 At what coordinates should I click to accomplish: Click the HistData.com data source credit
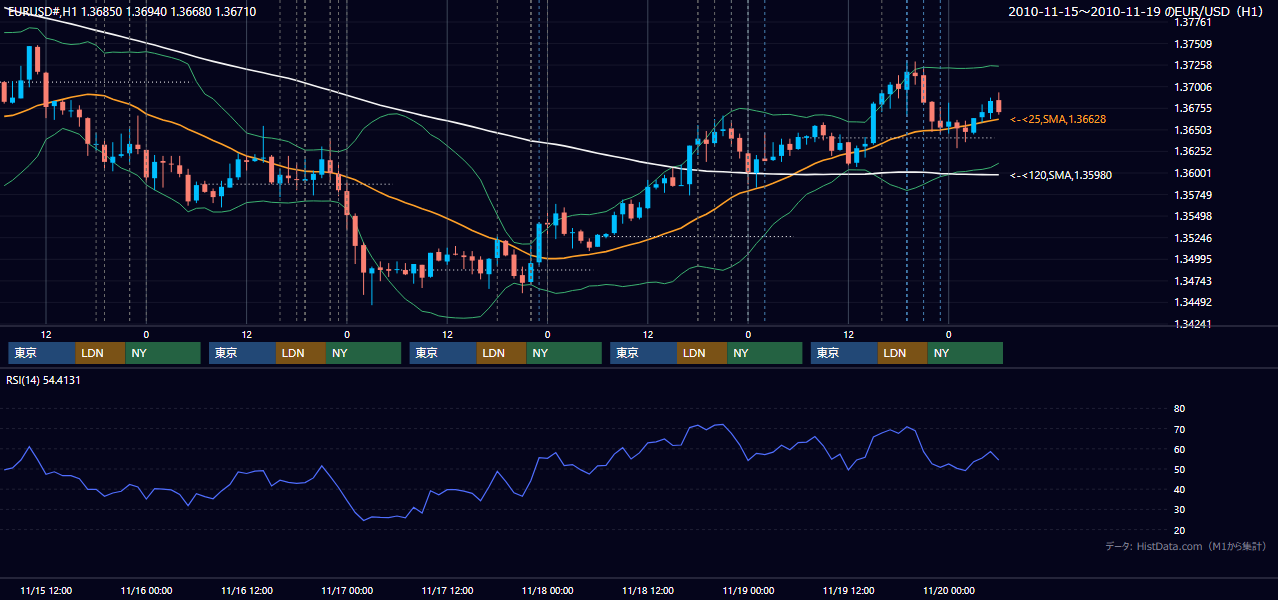1185,546
